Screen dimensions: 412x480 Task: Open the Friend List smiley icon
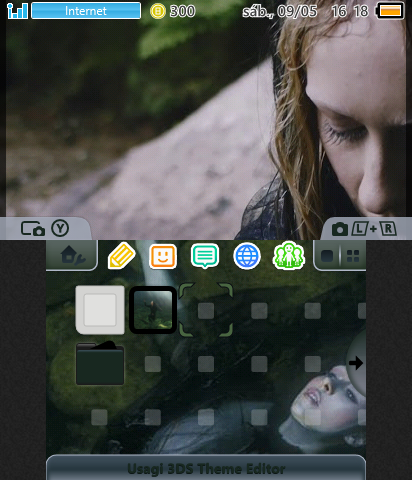click(x=163, y=256)
